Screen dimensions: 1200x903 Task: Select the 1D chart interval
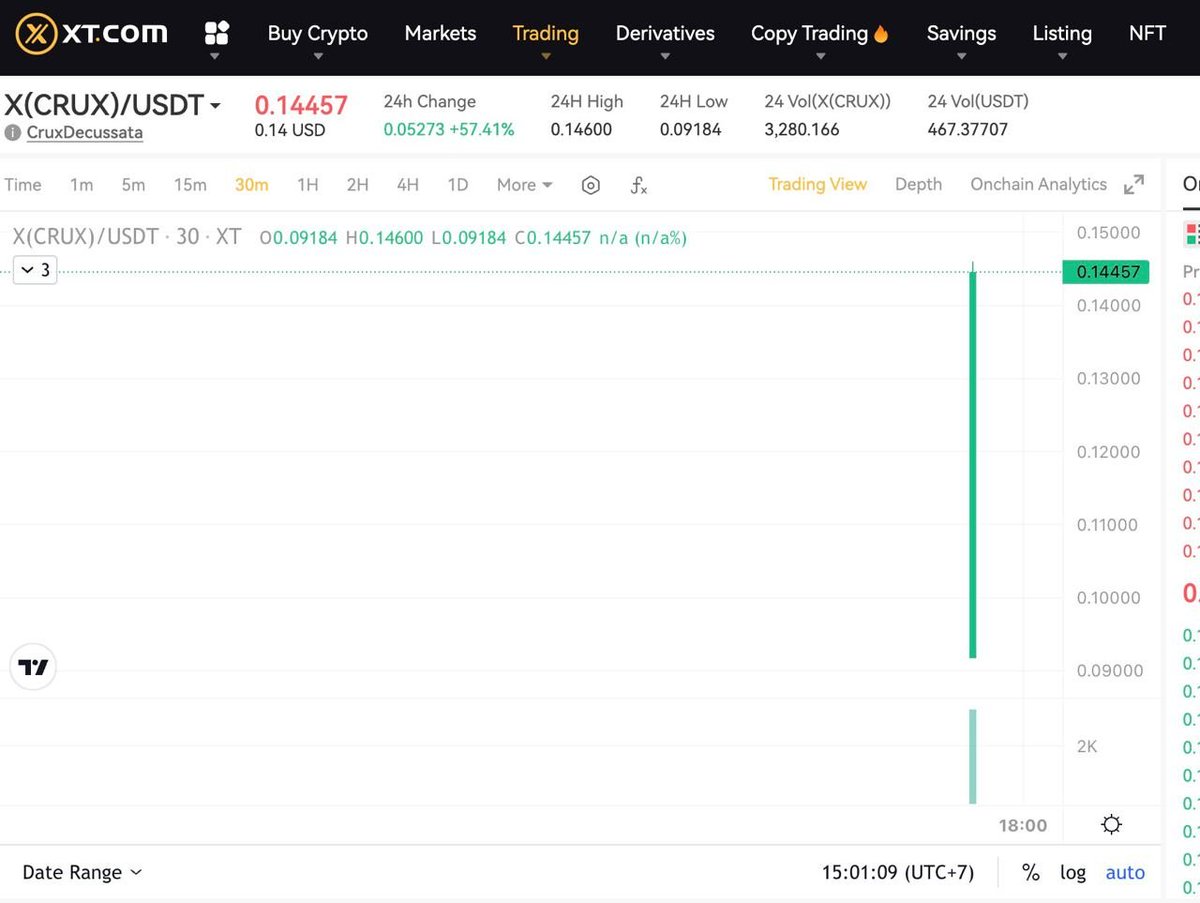[457, 185]
